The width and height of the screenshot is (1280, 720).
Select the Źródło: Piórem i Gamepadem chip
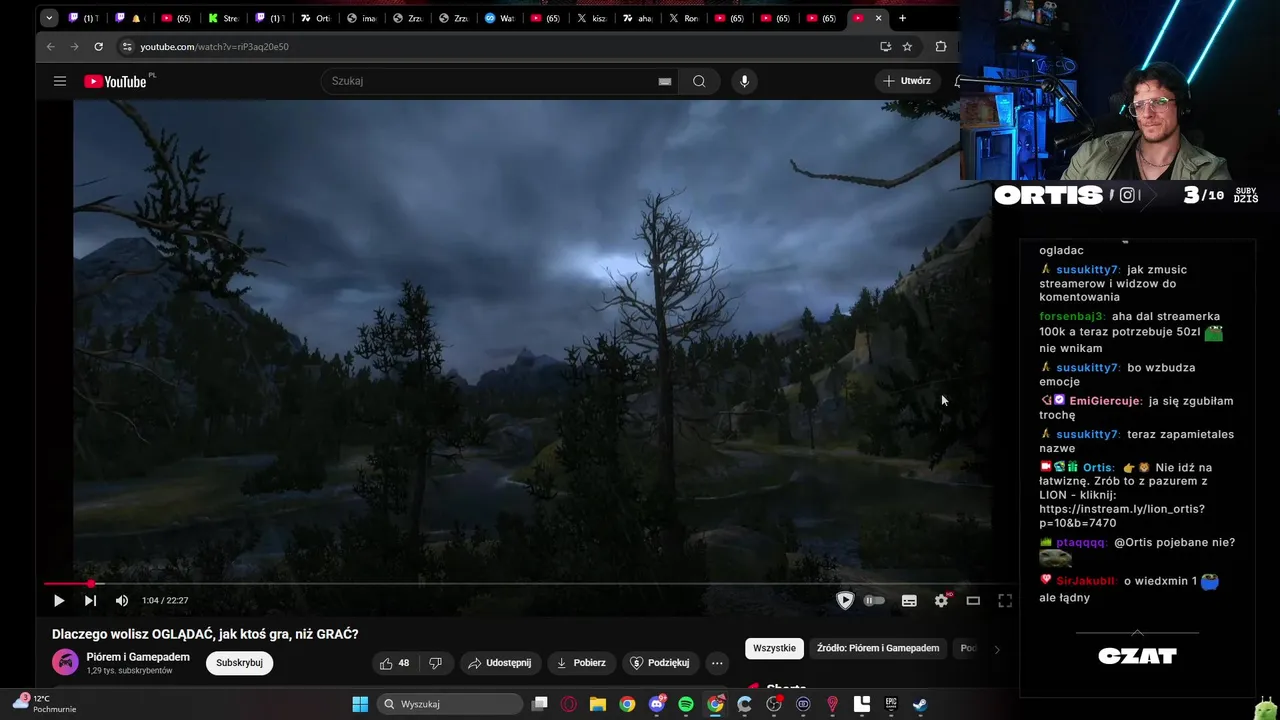(x=878, y=648)
